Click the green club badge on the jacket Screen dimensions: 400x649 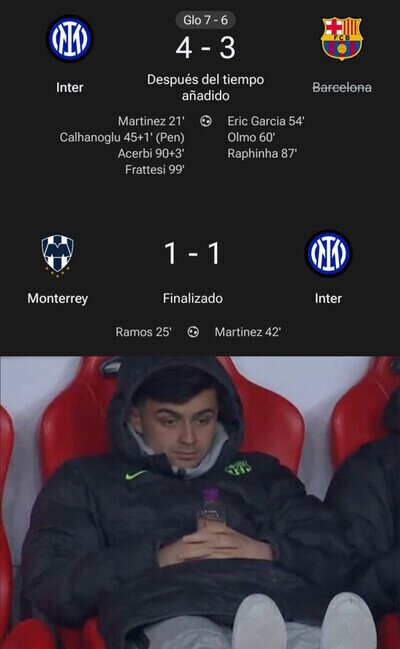[x=238, y=468]
